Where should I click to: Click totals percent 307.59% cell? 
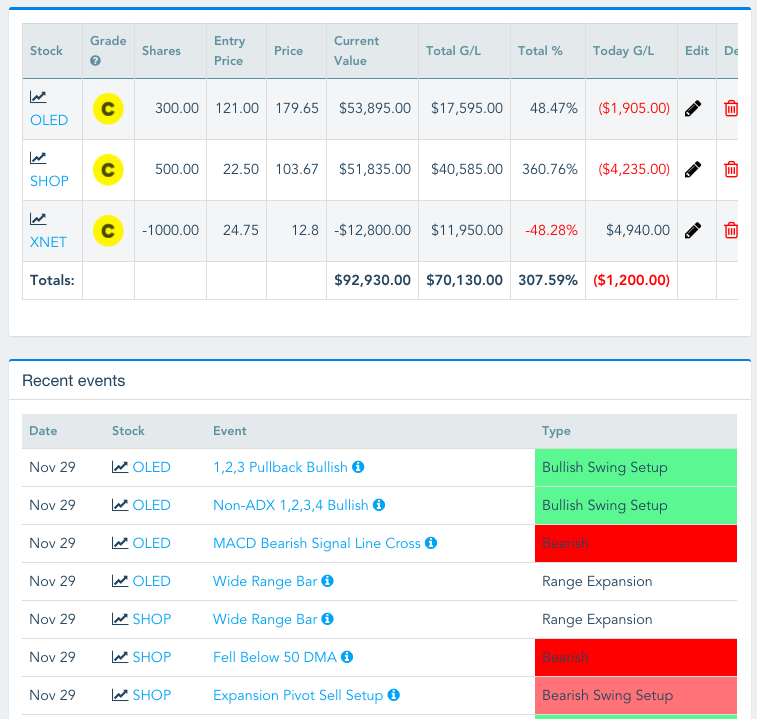547,280
